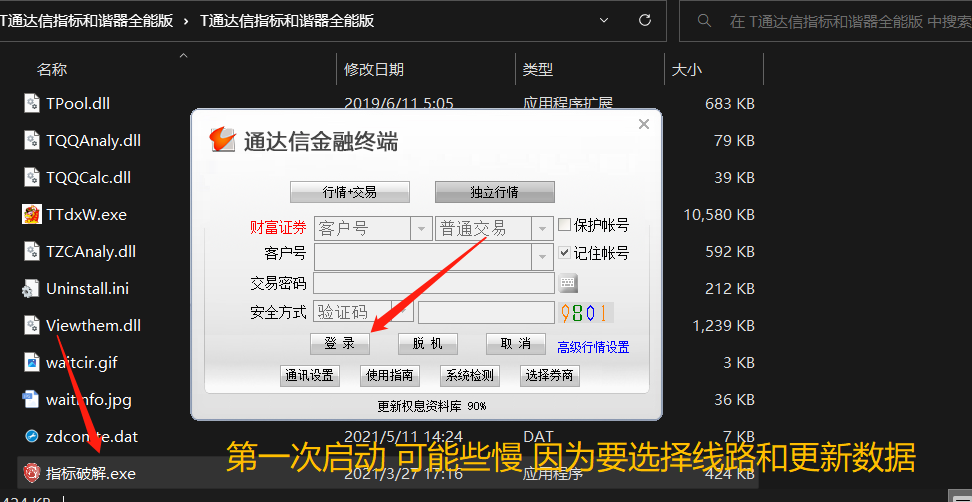
Task: Click the TTdxW.exe application icon
Action: coord(32,214)
